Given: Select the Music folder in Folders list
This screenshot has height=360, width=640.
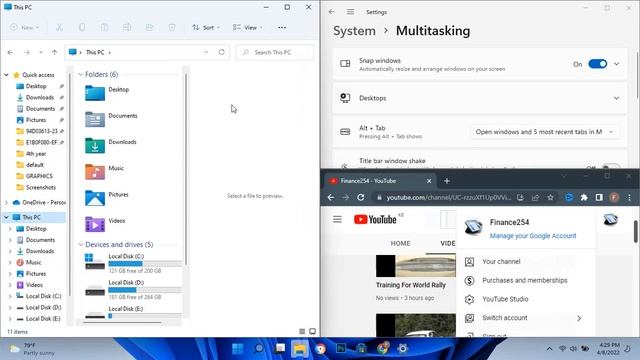Looking at the screenshot, I should 104,171.
